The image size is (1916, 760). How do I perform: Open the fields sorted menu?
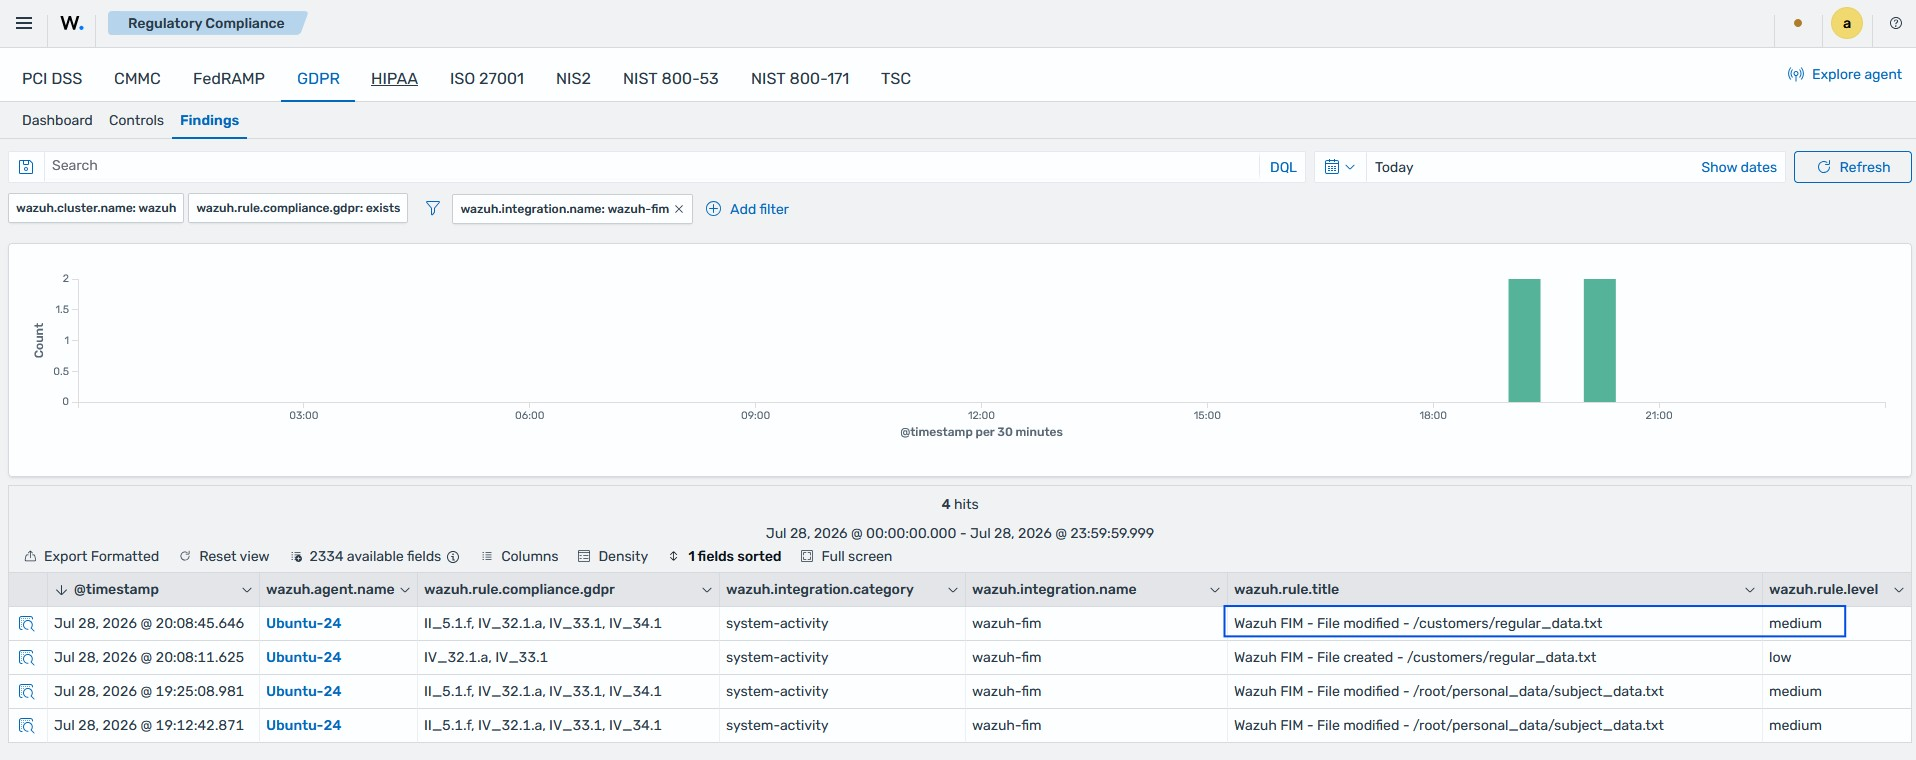point(724,557)
